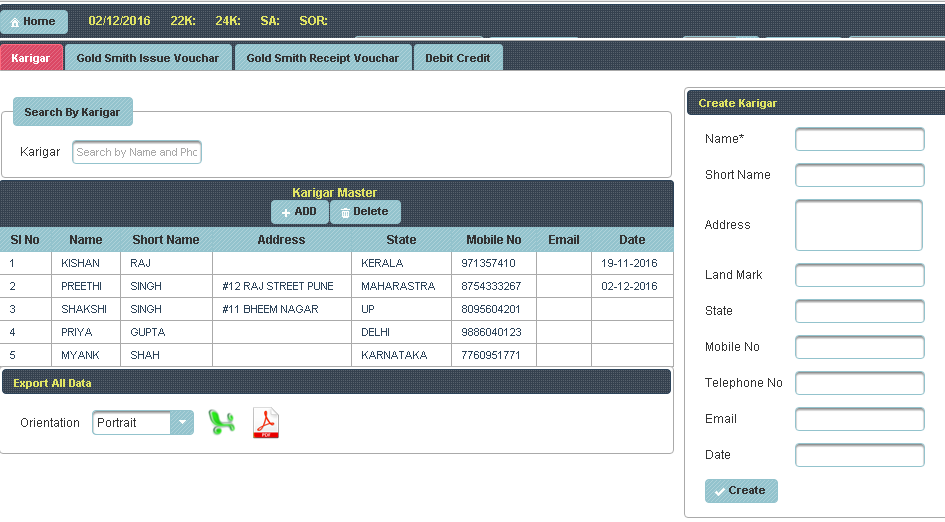Click the Mobile No input field
Image resolution: width=945 pixels, height=522 pixels.
[x=859, y=347]
